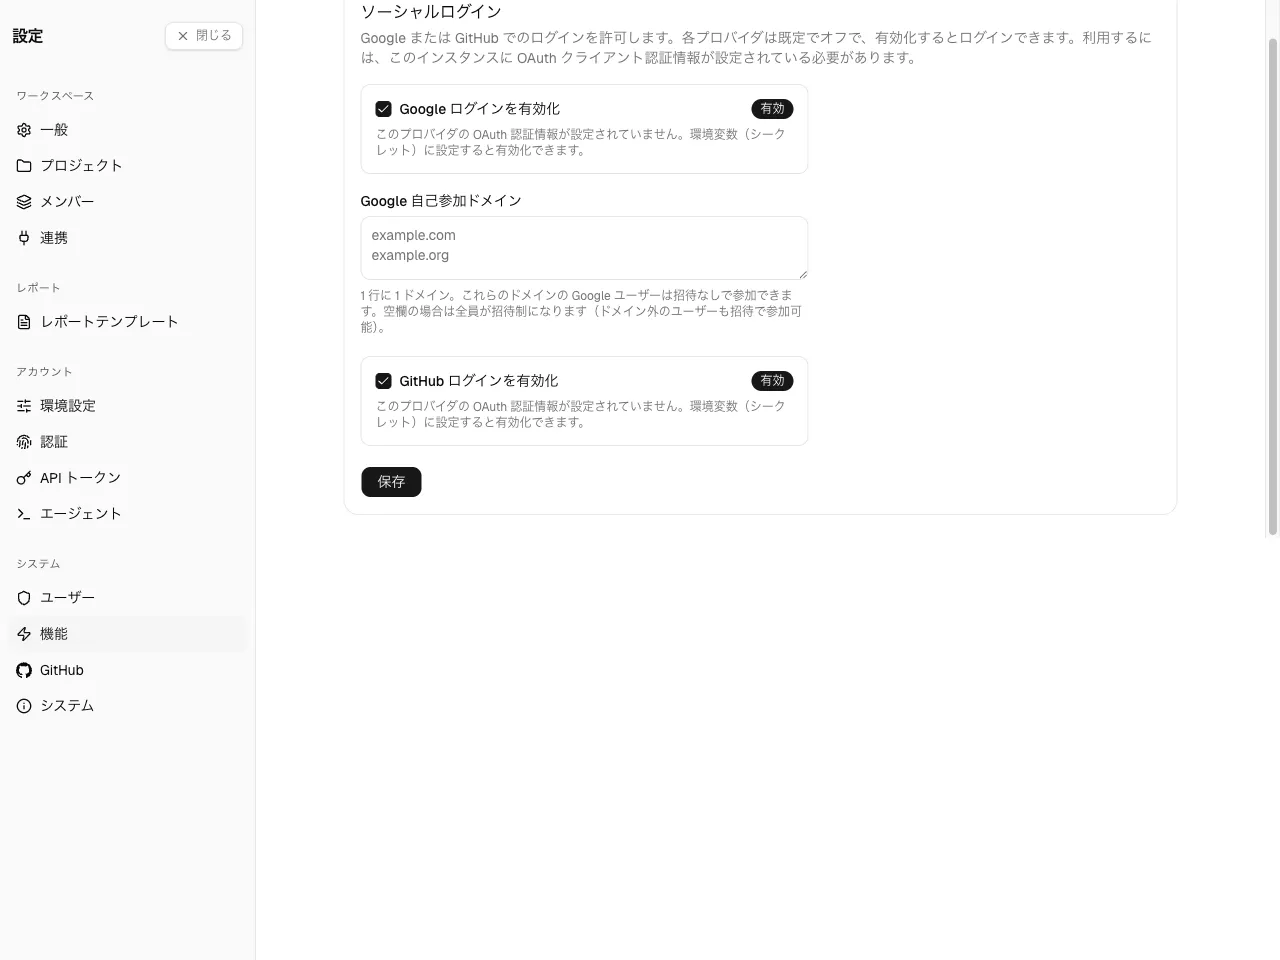Click the page vertical scrollbar
Viewport: 1280px width, 960px height.
pos(1273,287)
